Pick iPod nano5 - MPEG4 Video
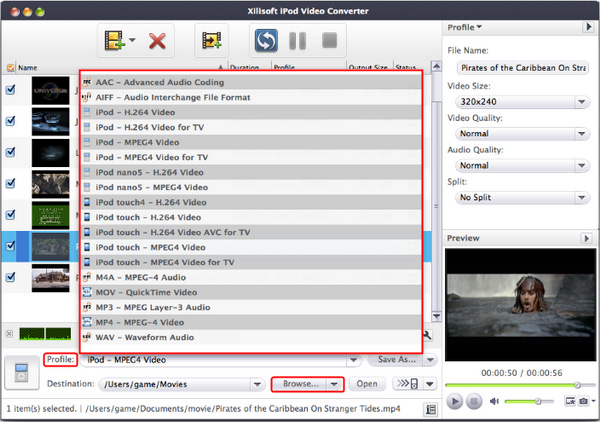This screenshot has height=422, width=600. [251, 187]
